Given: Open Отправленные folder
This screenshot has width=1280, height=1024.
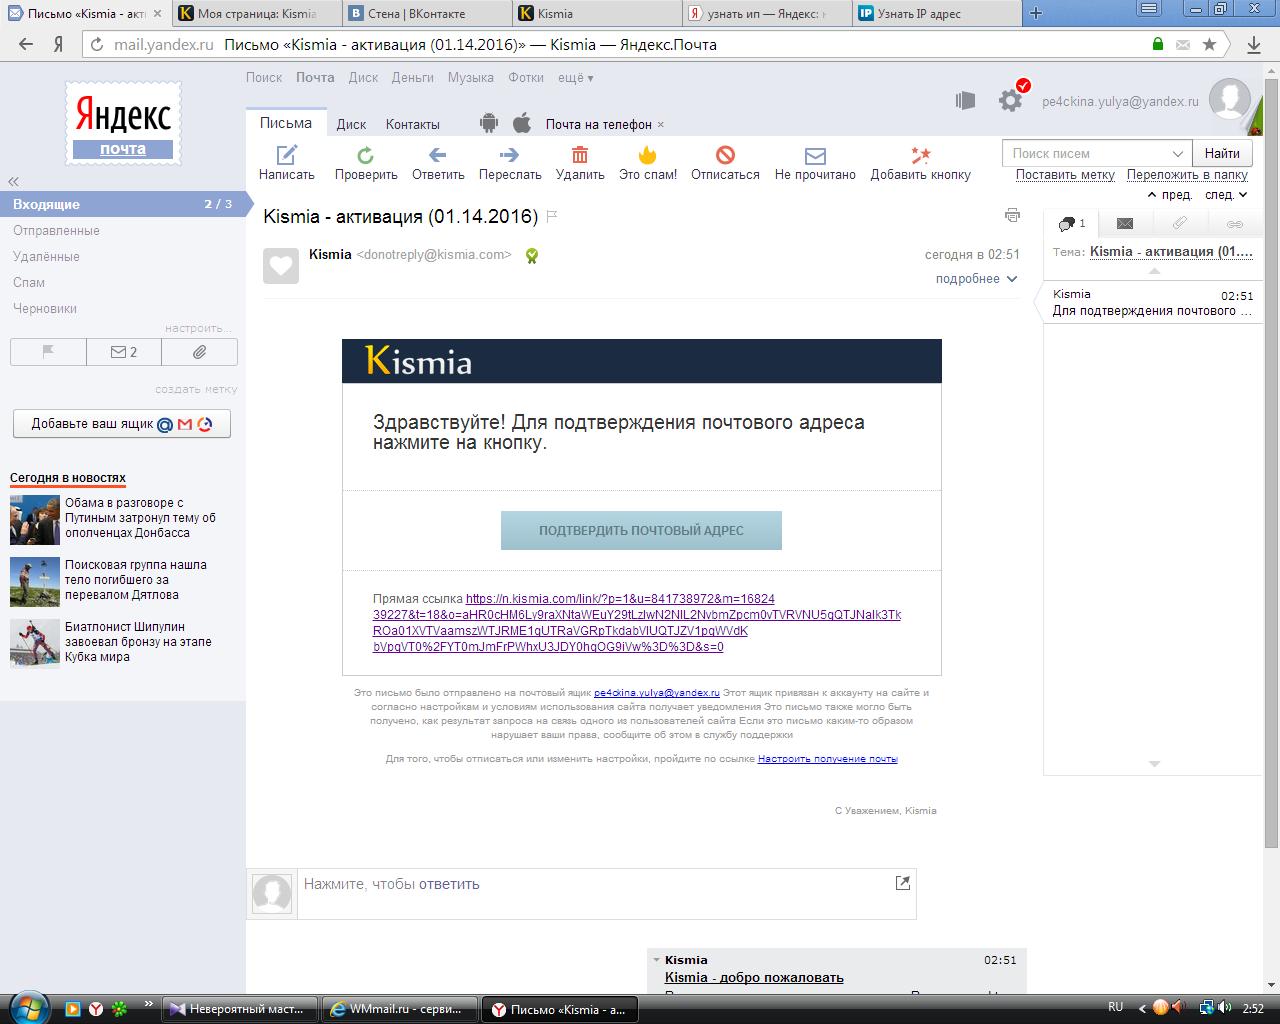Looking at the screenshot, I should [x=56, y=230].
